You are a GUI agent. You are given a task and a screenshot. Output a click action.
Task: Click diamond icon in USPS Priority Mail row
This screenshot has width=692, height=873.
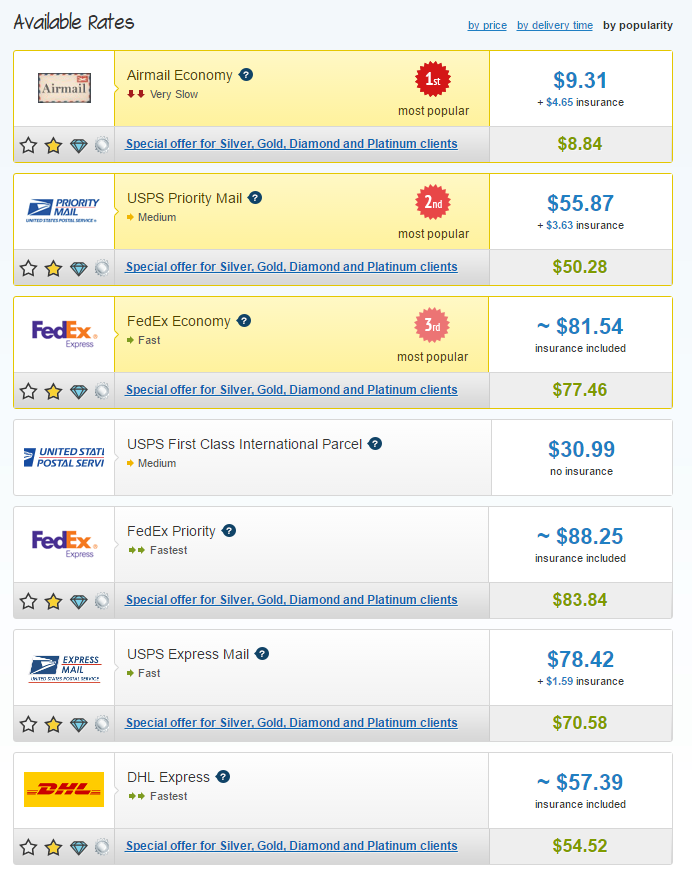[x=79, y=268]
